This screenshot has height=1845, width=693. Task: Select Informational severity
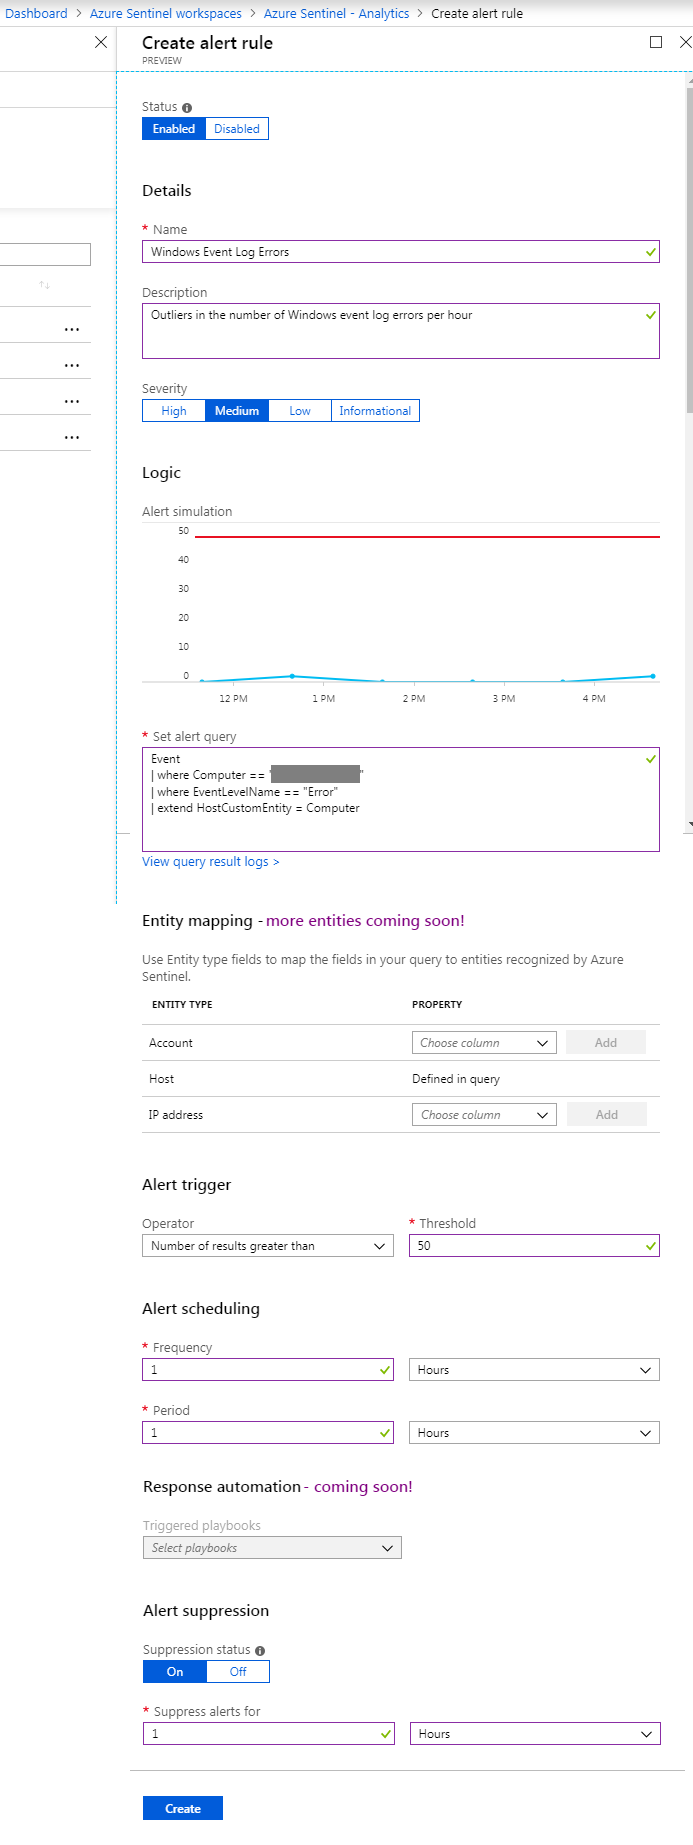click(x=375, y=411)
